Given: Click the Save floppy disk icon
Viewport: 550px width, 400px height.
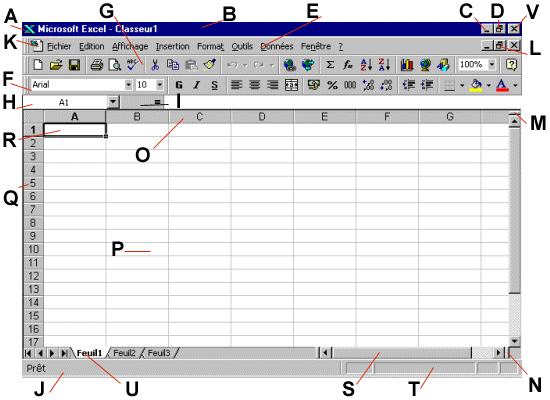Looking at the screenshot, I should (x=74, y=65).
